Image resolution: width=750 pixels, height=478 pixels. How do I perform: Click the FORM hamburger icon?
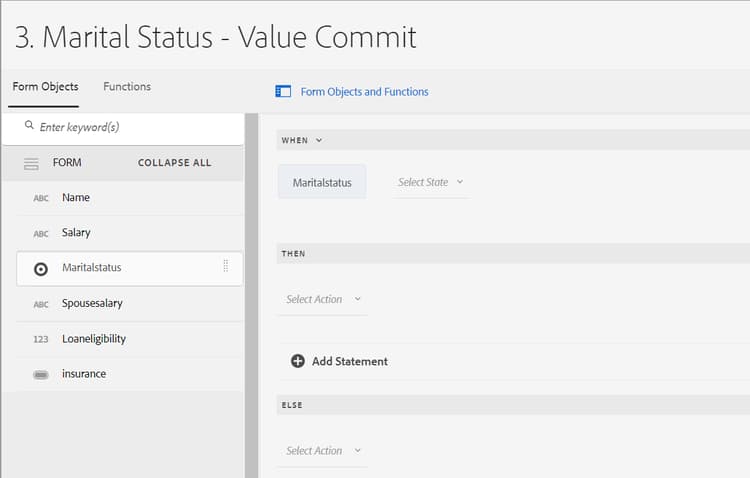(x=31, y=163)
